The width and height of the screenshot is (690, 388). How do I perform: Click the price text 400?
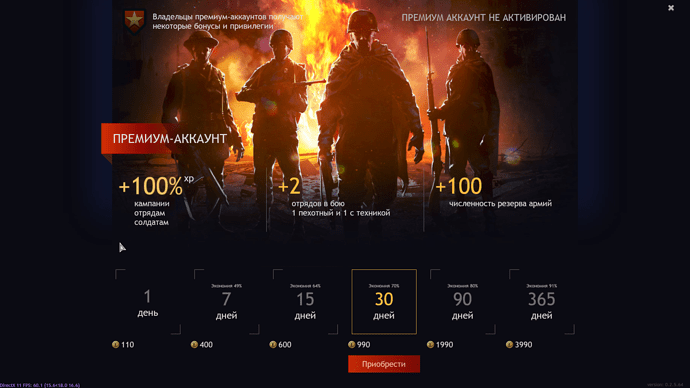click(206, 344)
